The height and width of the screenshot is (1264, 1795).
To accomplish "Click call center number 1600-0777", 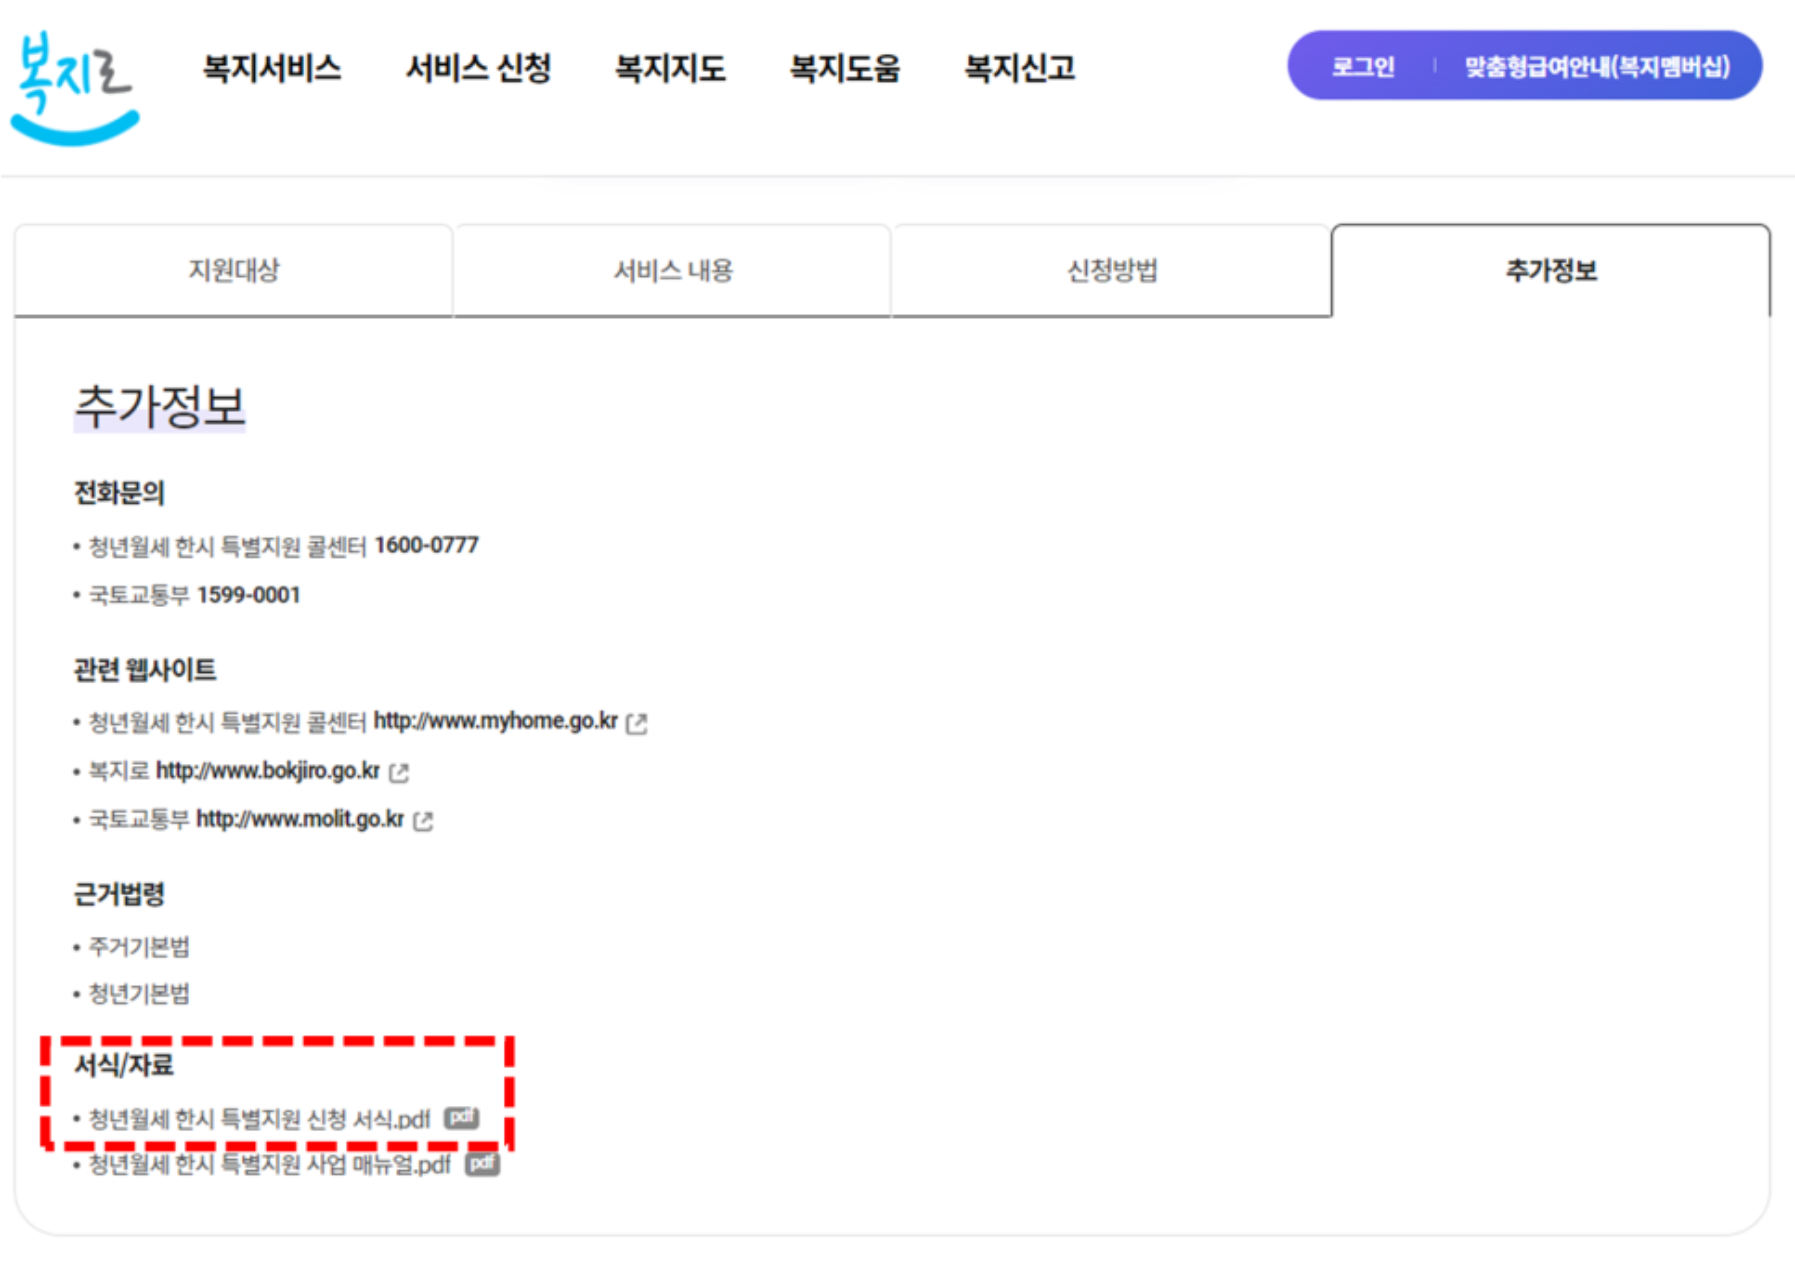I will pyautogui.click(x=427, y=546).
